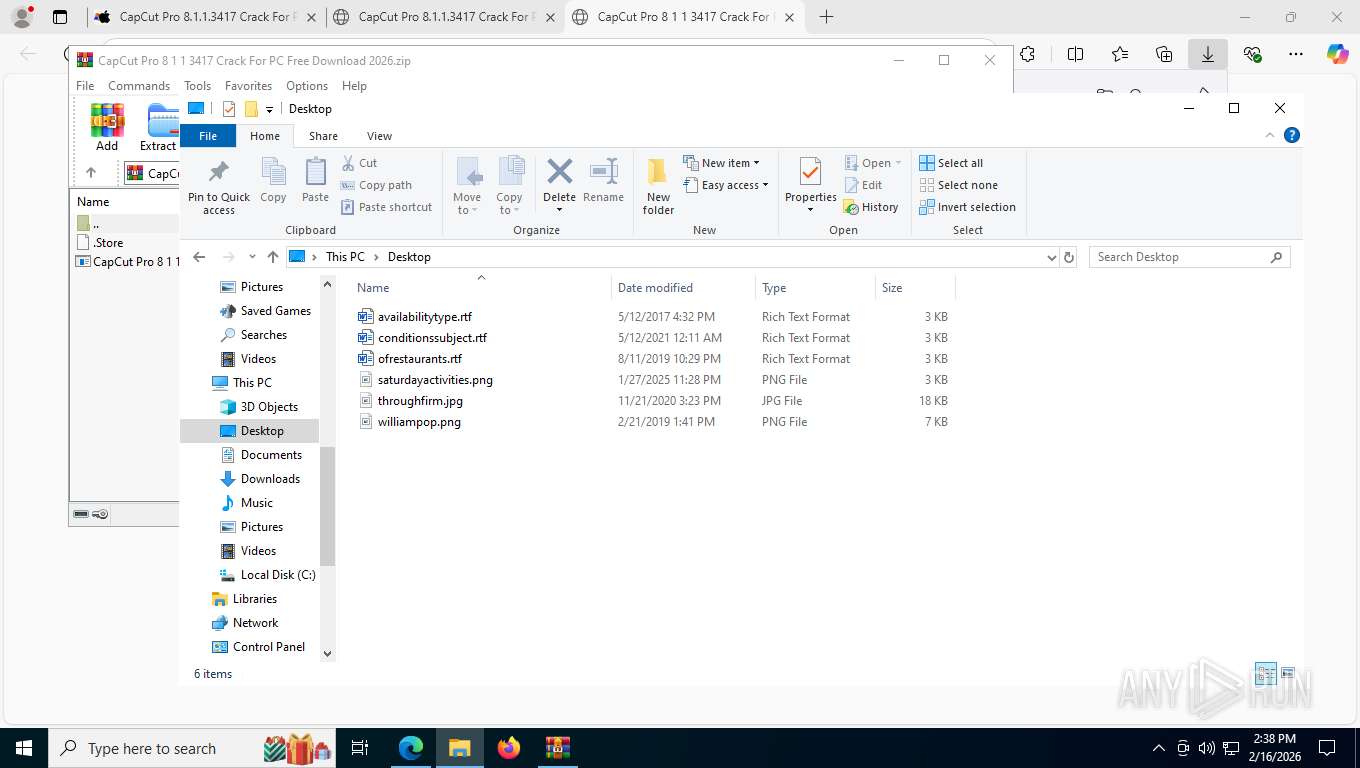Viewport: 1360px width, 768px height.
Task: Collapse the Explorer ribbon with chevron
Action: point(1270,135)
